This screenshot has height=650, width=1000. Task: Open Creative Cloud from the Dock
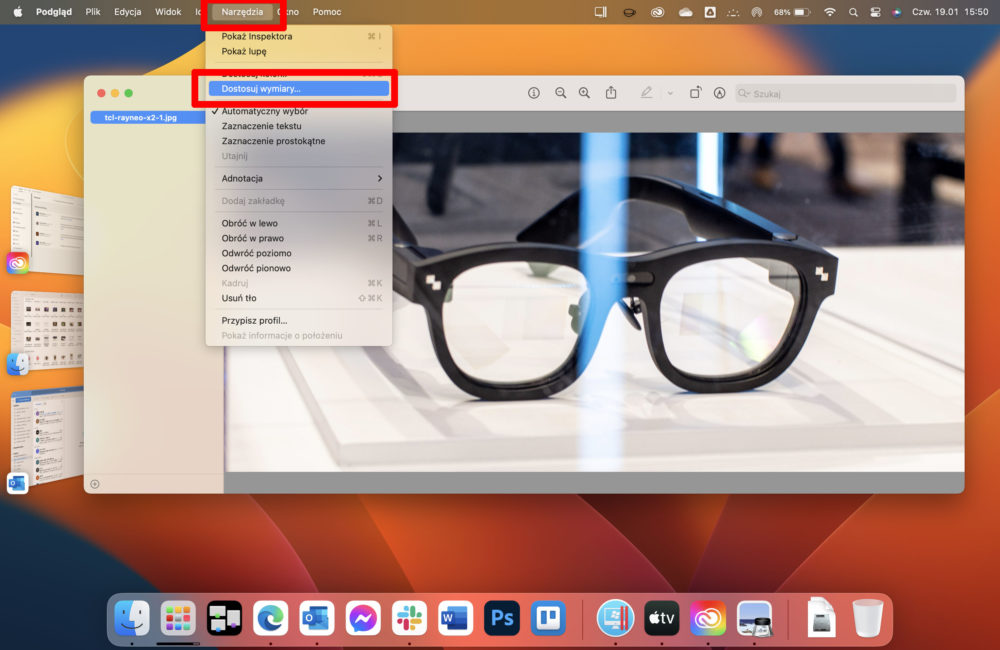coord(708,617)
